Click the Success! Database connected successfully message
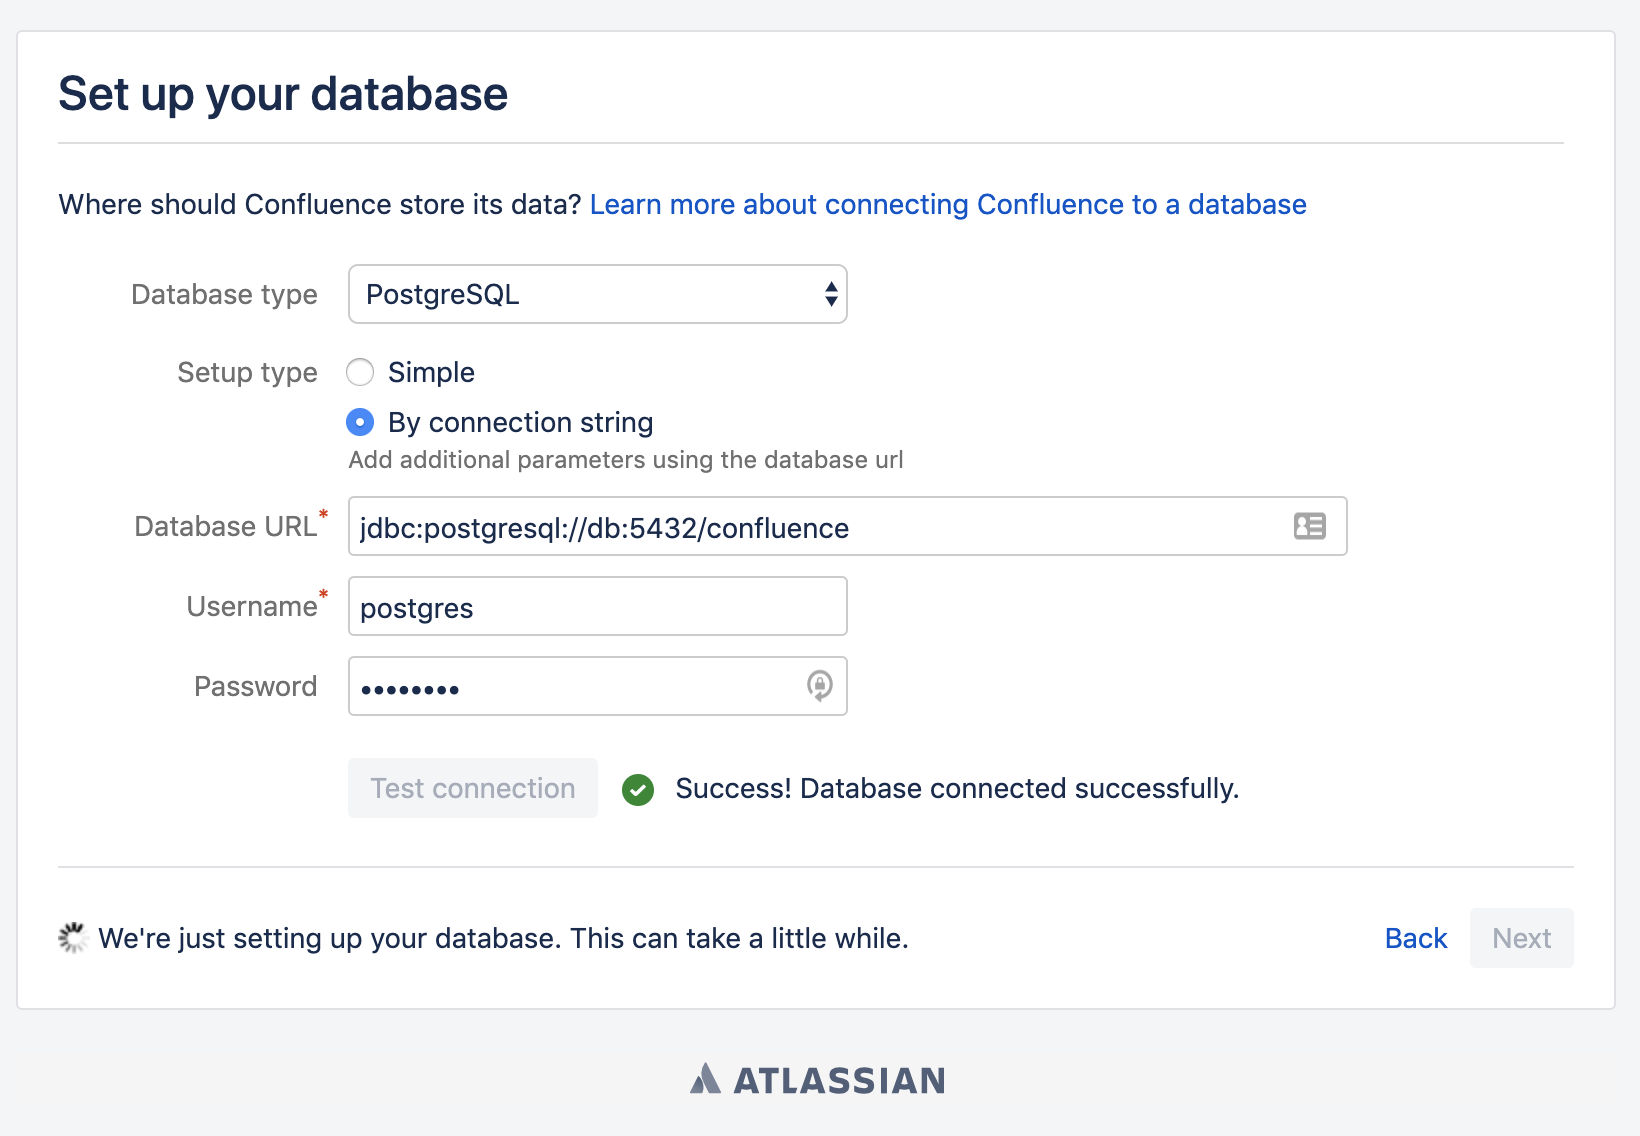Viewport: 1640px width, 1136px height. click(x=957, y=788)
